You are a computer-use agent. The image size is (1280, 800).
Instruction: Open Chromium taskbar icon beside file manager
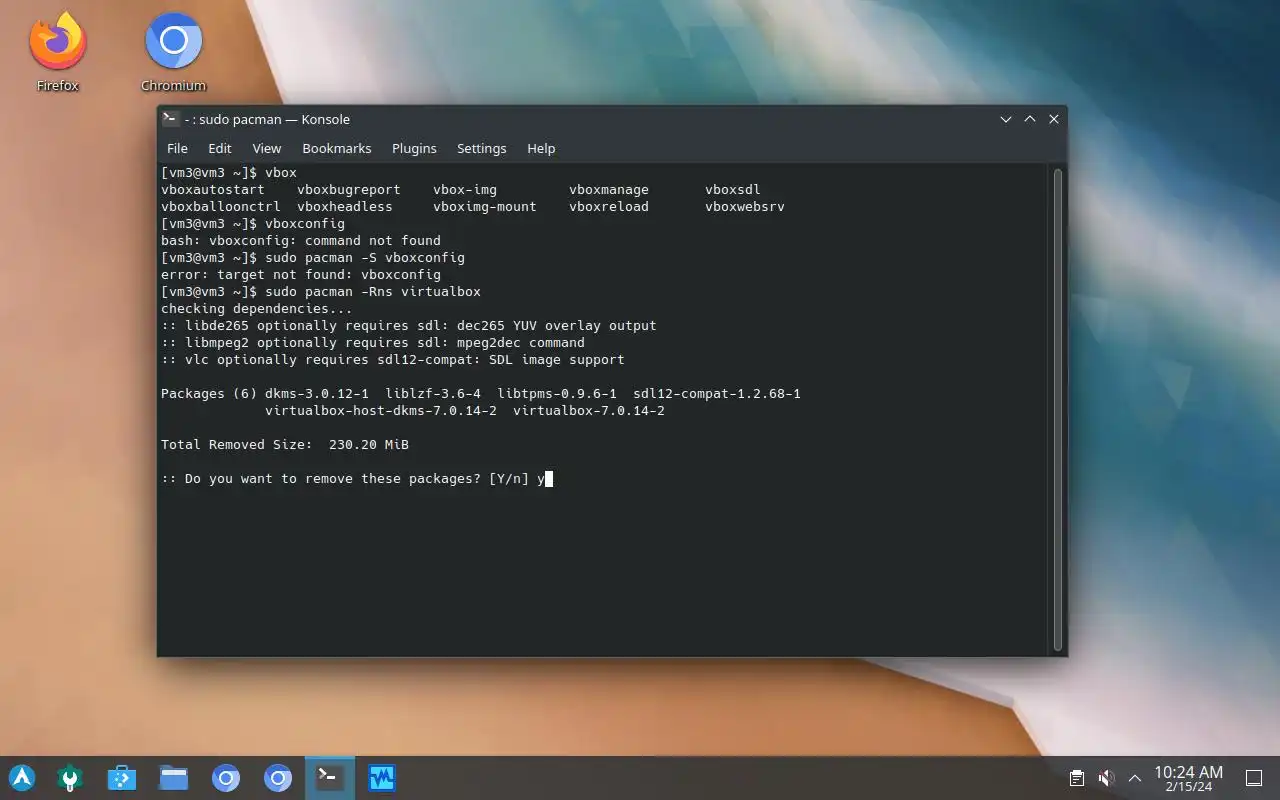click(226, 777)
